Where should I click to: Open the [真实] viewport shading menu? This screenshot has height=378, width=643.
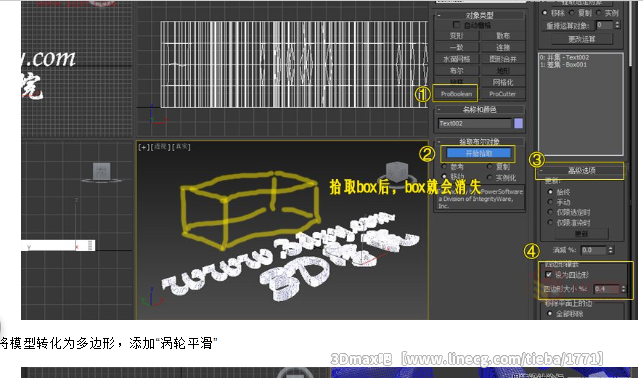click(181, 147)
